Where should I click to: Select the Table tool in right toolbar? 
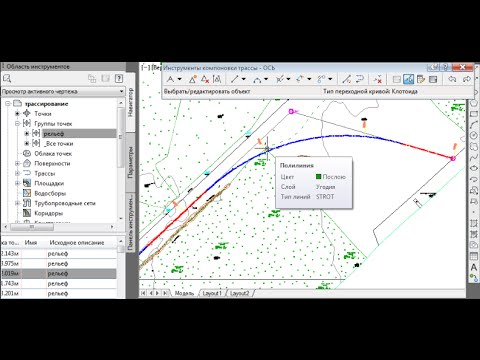[474, 256]
